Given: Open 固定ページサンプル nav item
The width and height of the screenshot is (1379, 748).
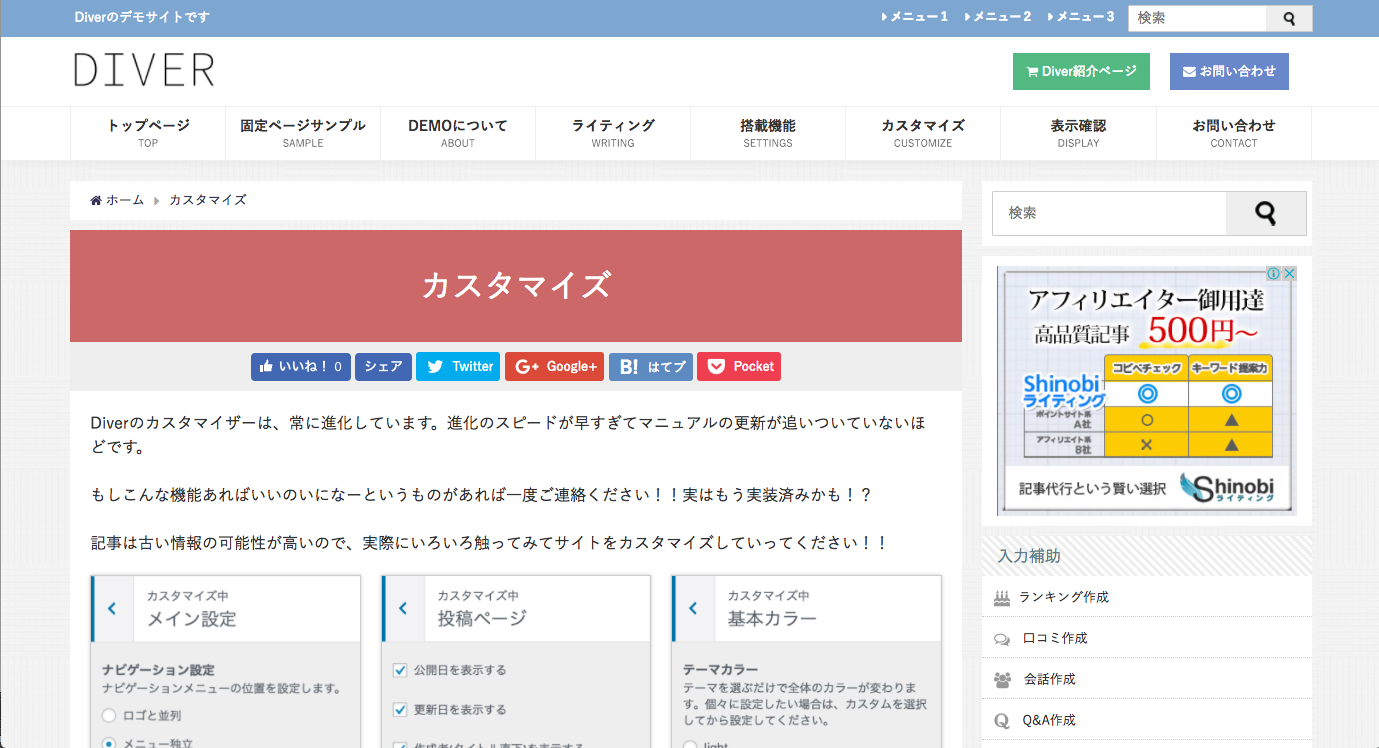Looking at the screenshot, I should click(303, 133).
